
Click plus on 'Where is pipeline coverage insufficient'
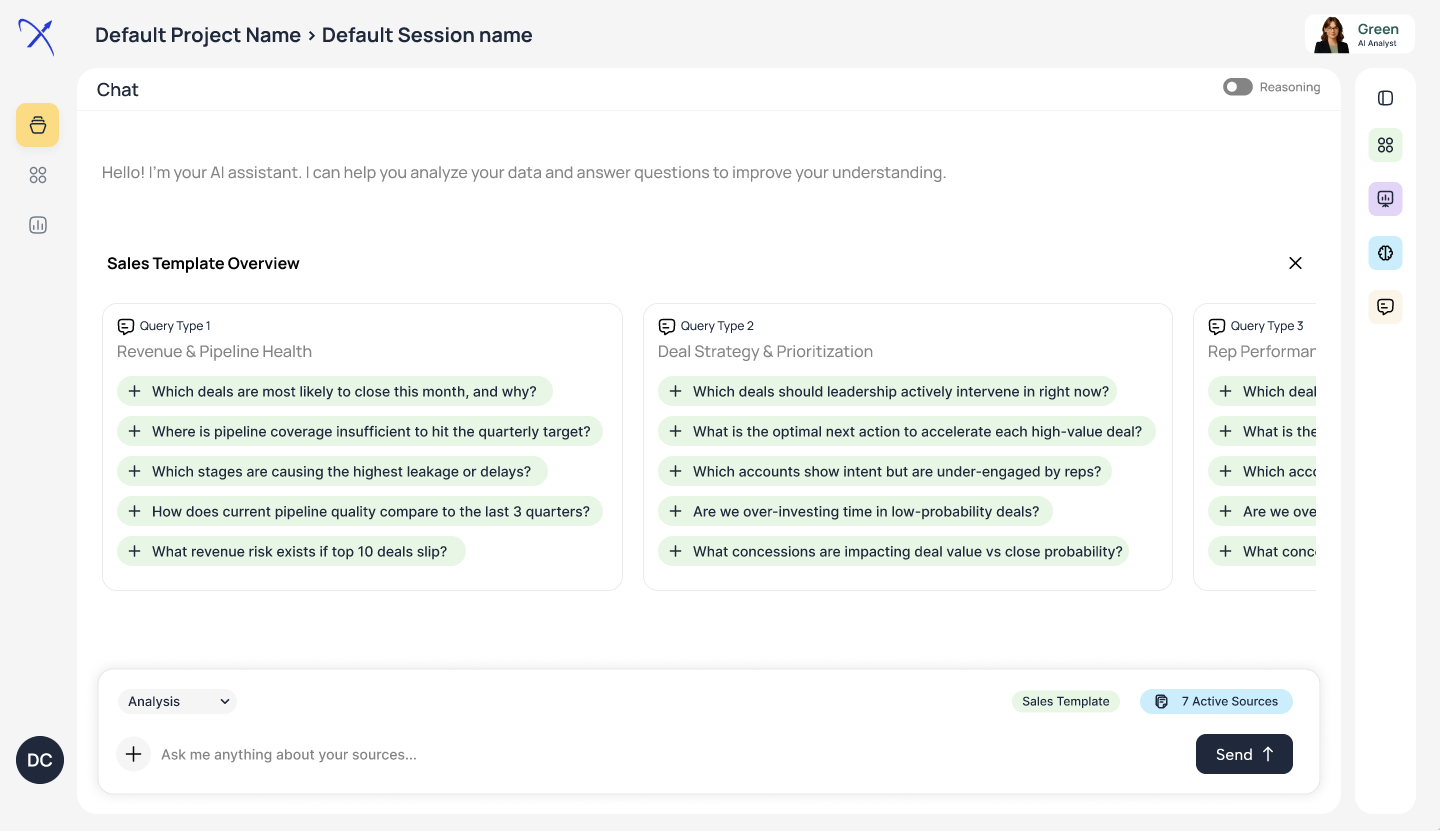click(134, 431)
